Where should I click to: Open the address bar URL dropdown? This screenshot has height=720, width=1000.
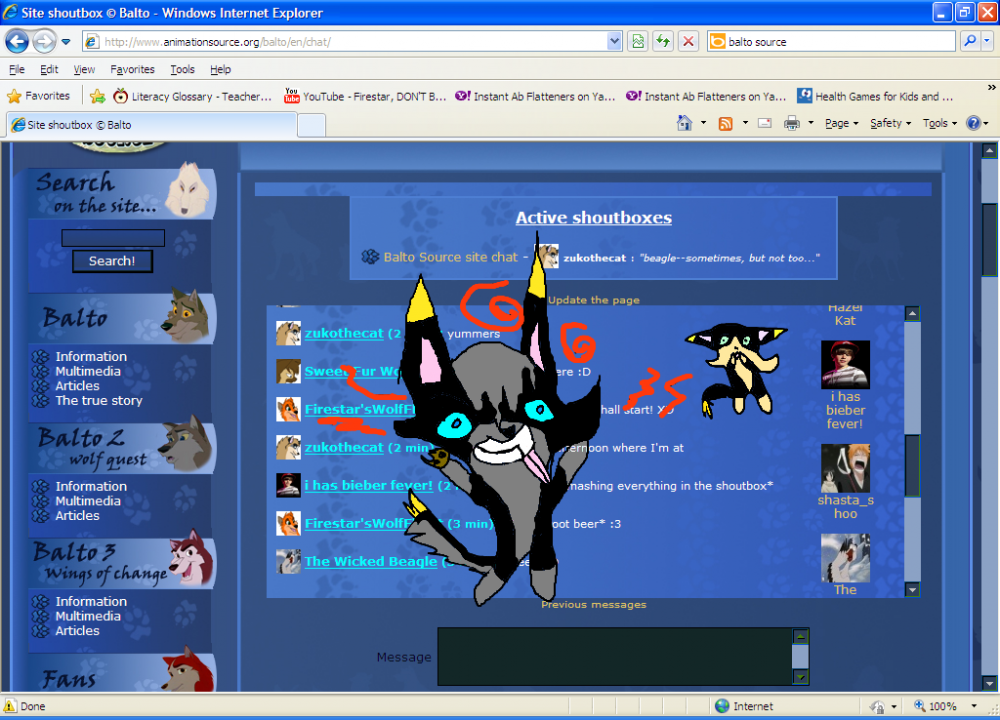tap(614, 42)
